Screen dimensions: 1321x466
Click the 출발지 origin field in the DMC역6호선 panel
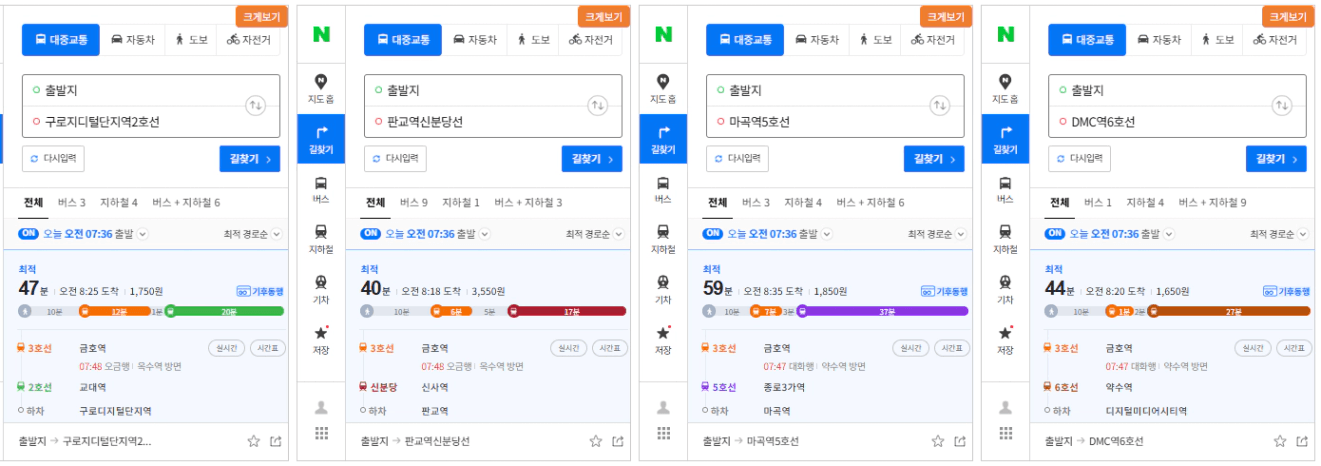1158,90
